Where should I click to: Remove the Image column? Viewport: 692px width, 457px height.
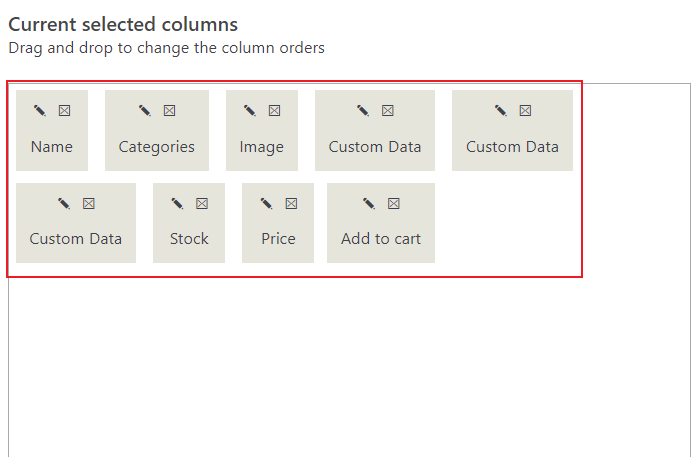click(275, 110)
